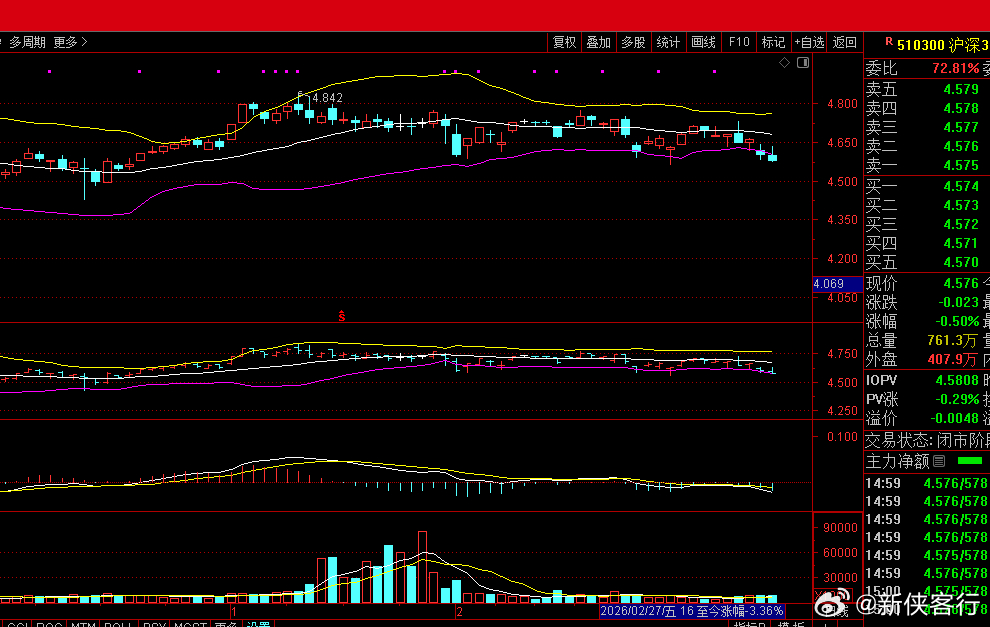Click the 0.100 MACD axis label
990x627 pixels.
pyautogui.click(x=843, y=437)
